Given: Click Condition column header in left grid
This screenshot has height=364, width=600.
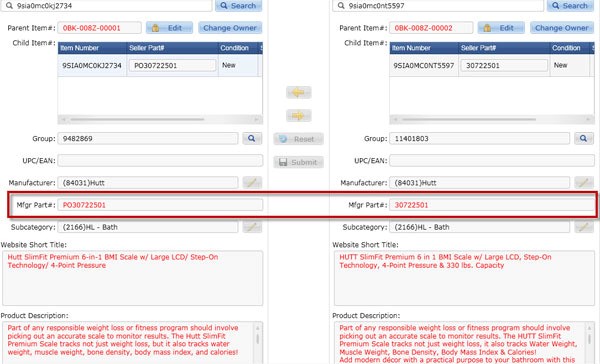Looking at the screenshot, I should (x=238, y=48).
